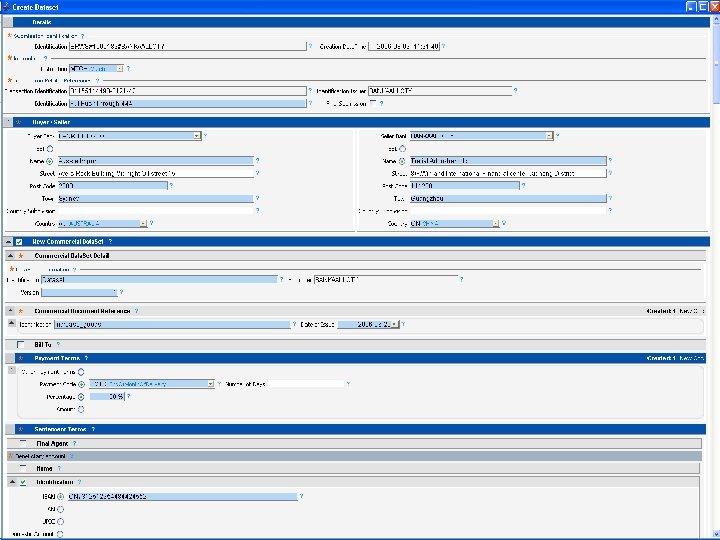Image resolution: width=720 pixels, height=540 pixels.
Task: Open help in the Settlement Terms header
Action: 93,429
